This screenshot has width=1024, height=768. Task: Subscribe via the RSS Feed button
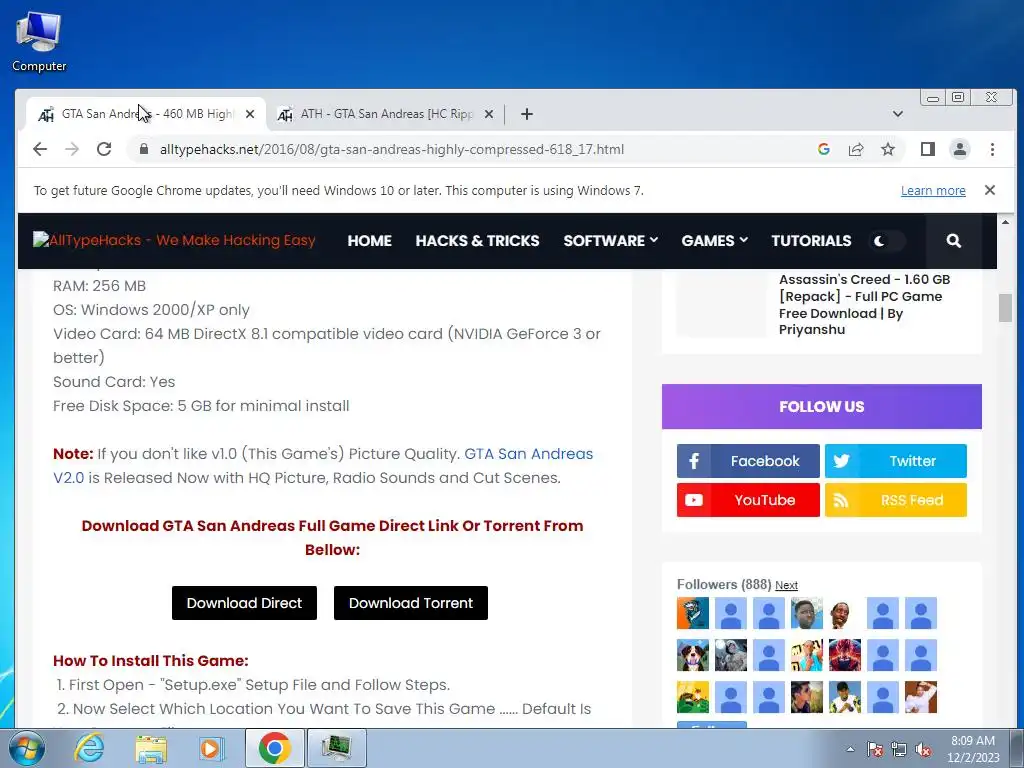(895, 500)
